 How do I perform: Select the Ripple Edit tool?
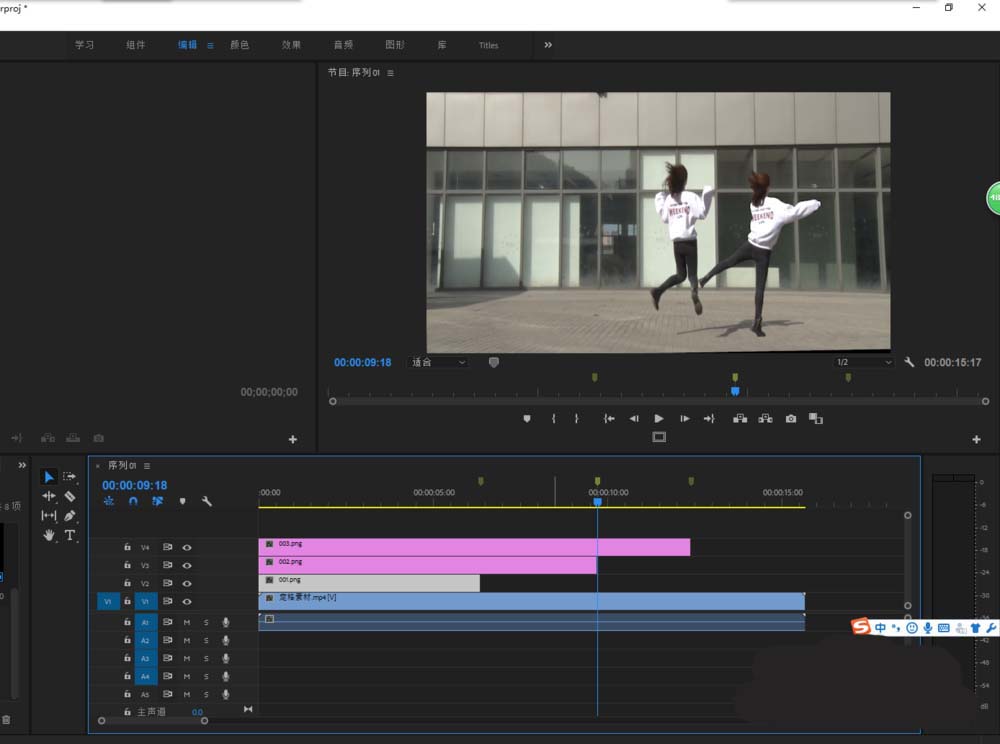click(49, 496)
